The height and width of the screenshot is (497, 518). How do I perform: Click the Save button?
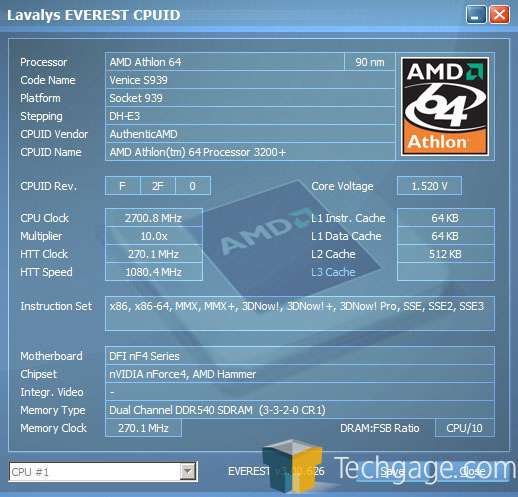[393, 471]
